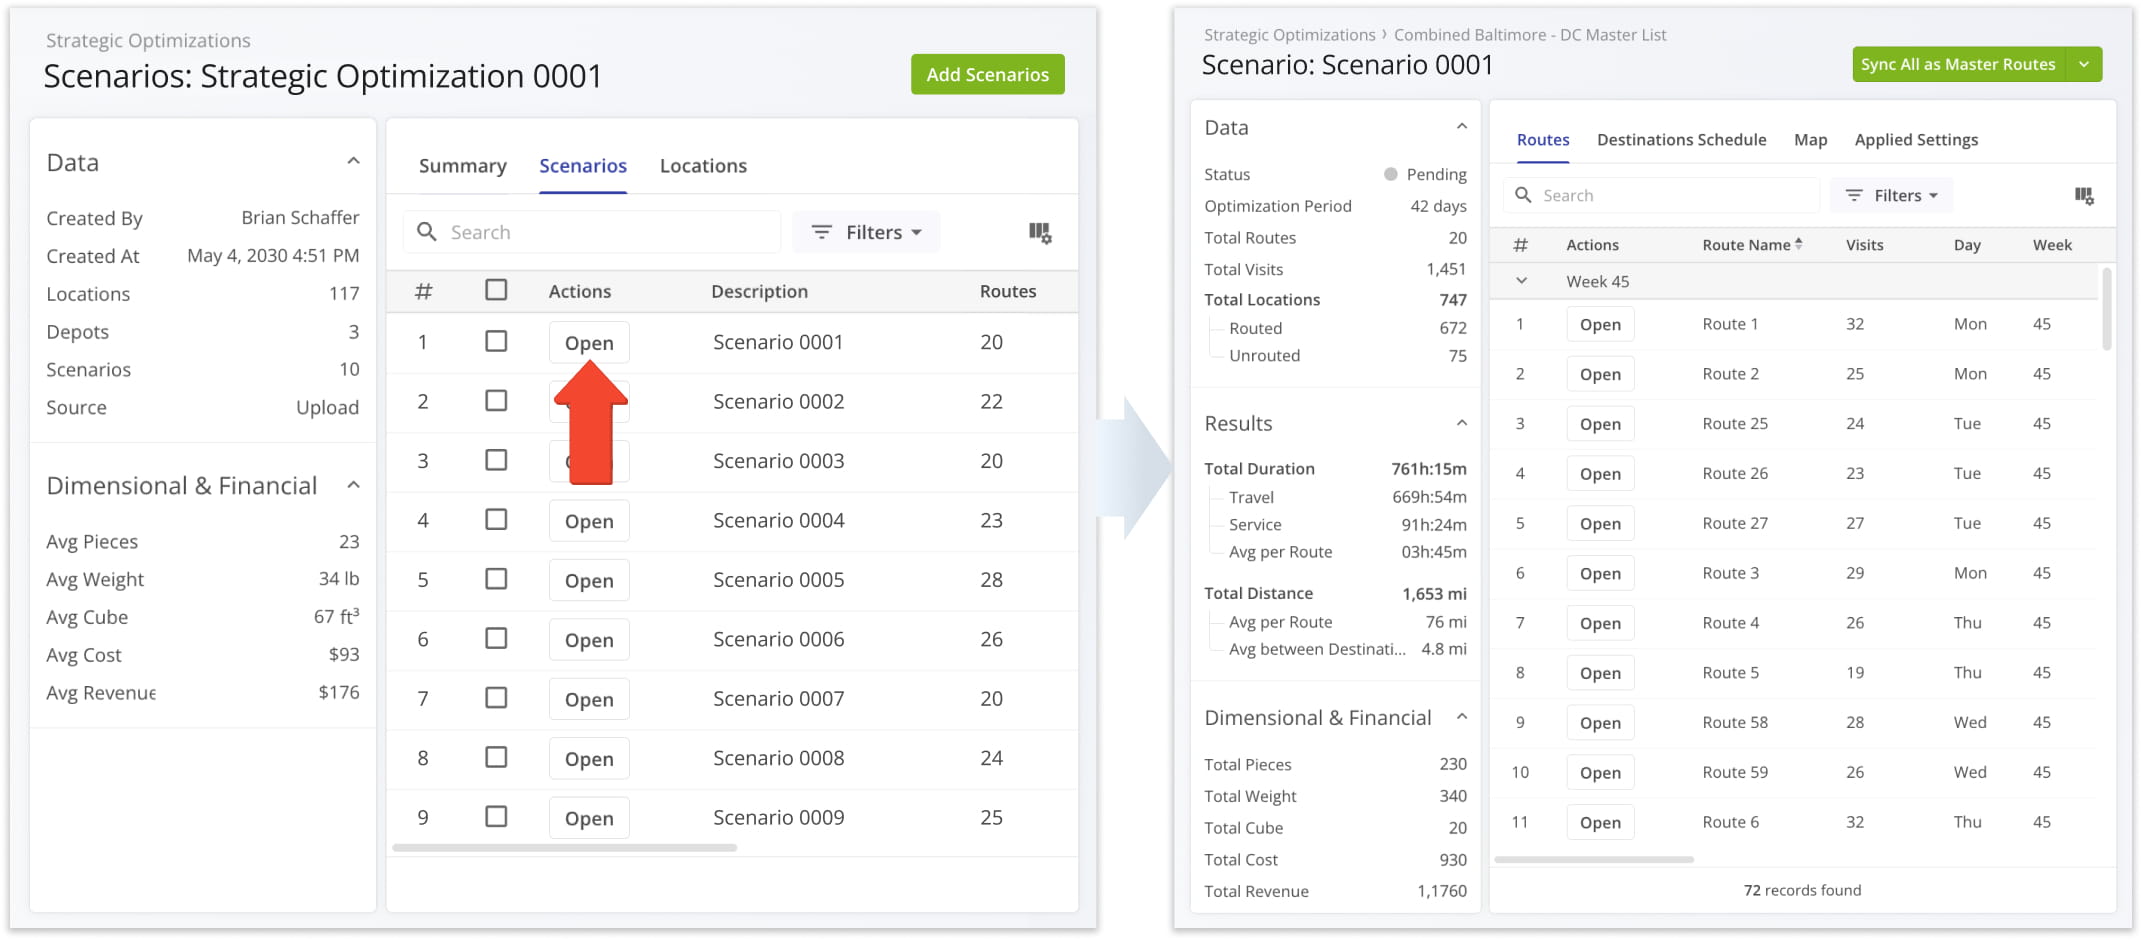
Task: Collapse the Week 45 group
Action: [x=1521, y=281]
